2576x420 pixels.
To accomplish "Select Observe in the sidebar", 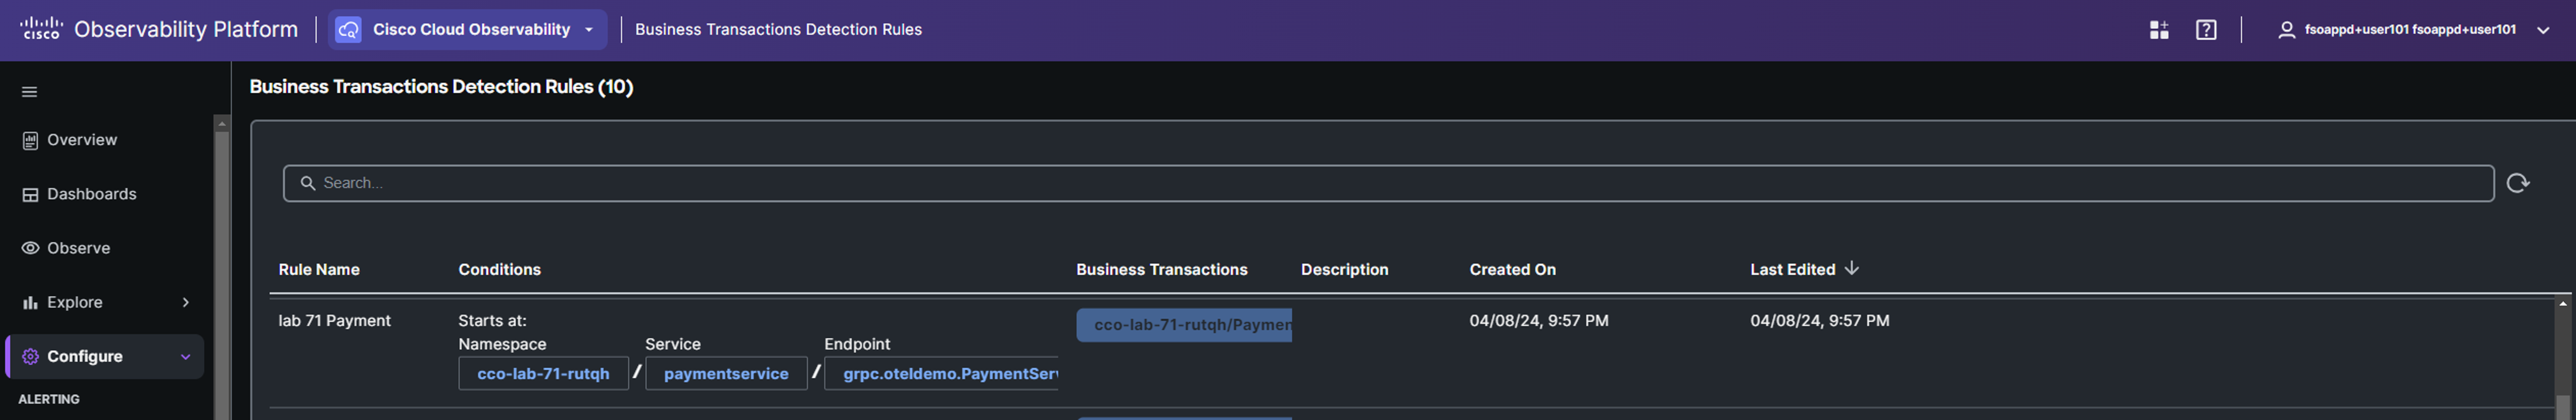I will 78,248.
